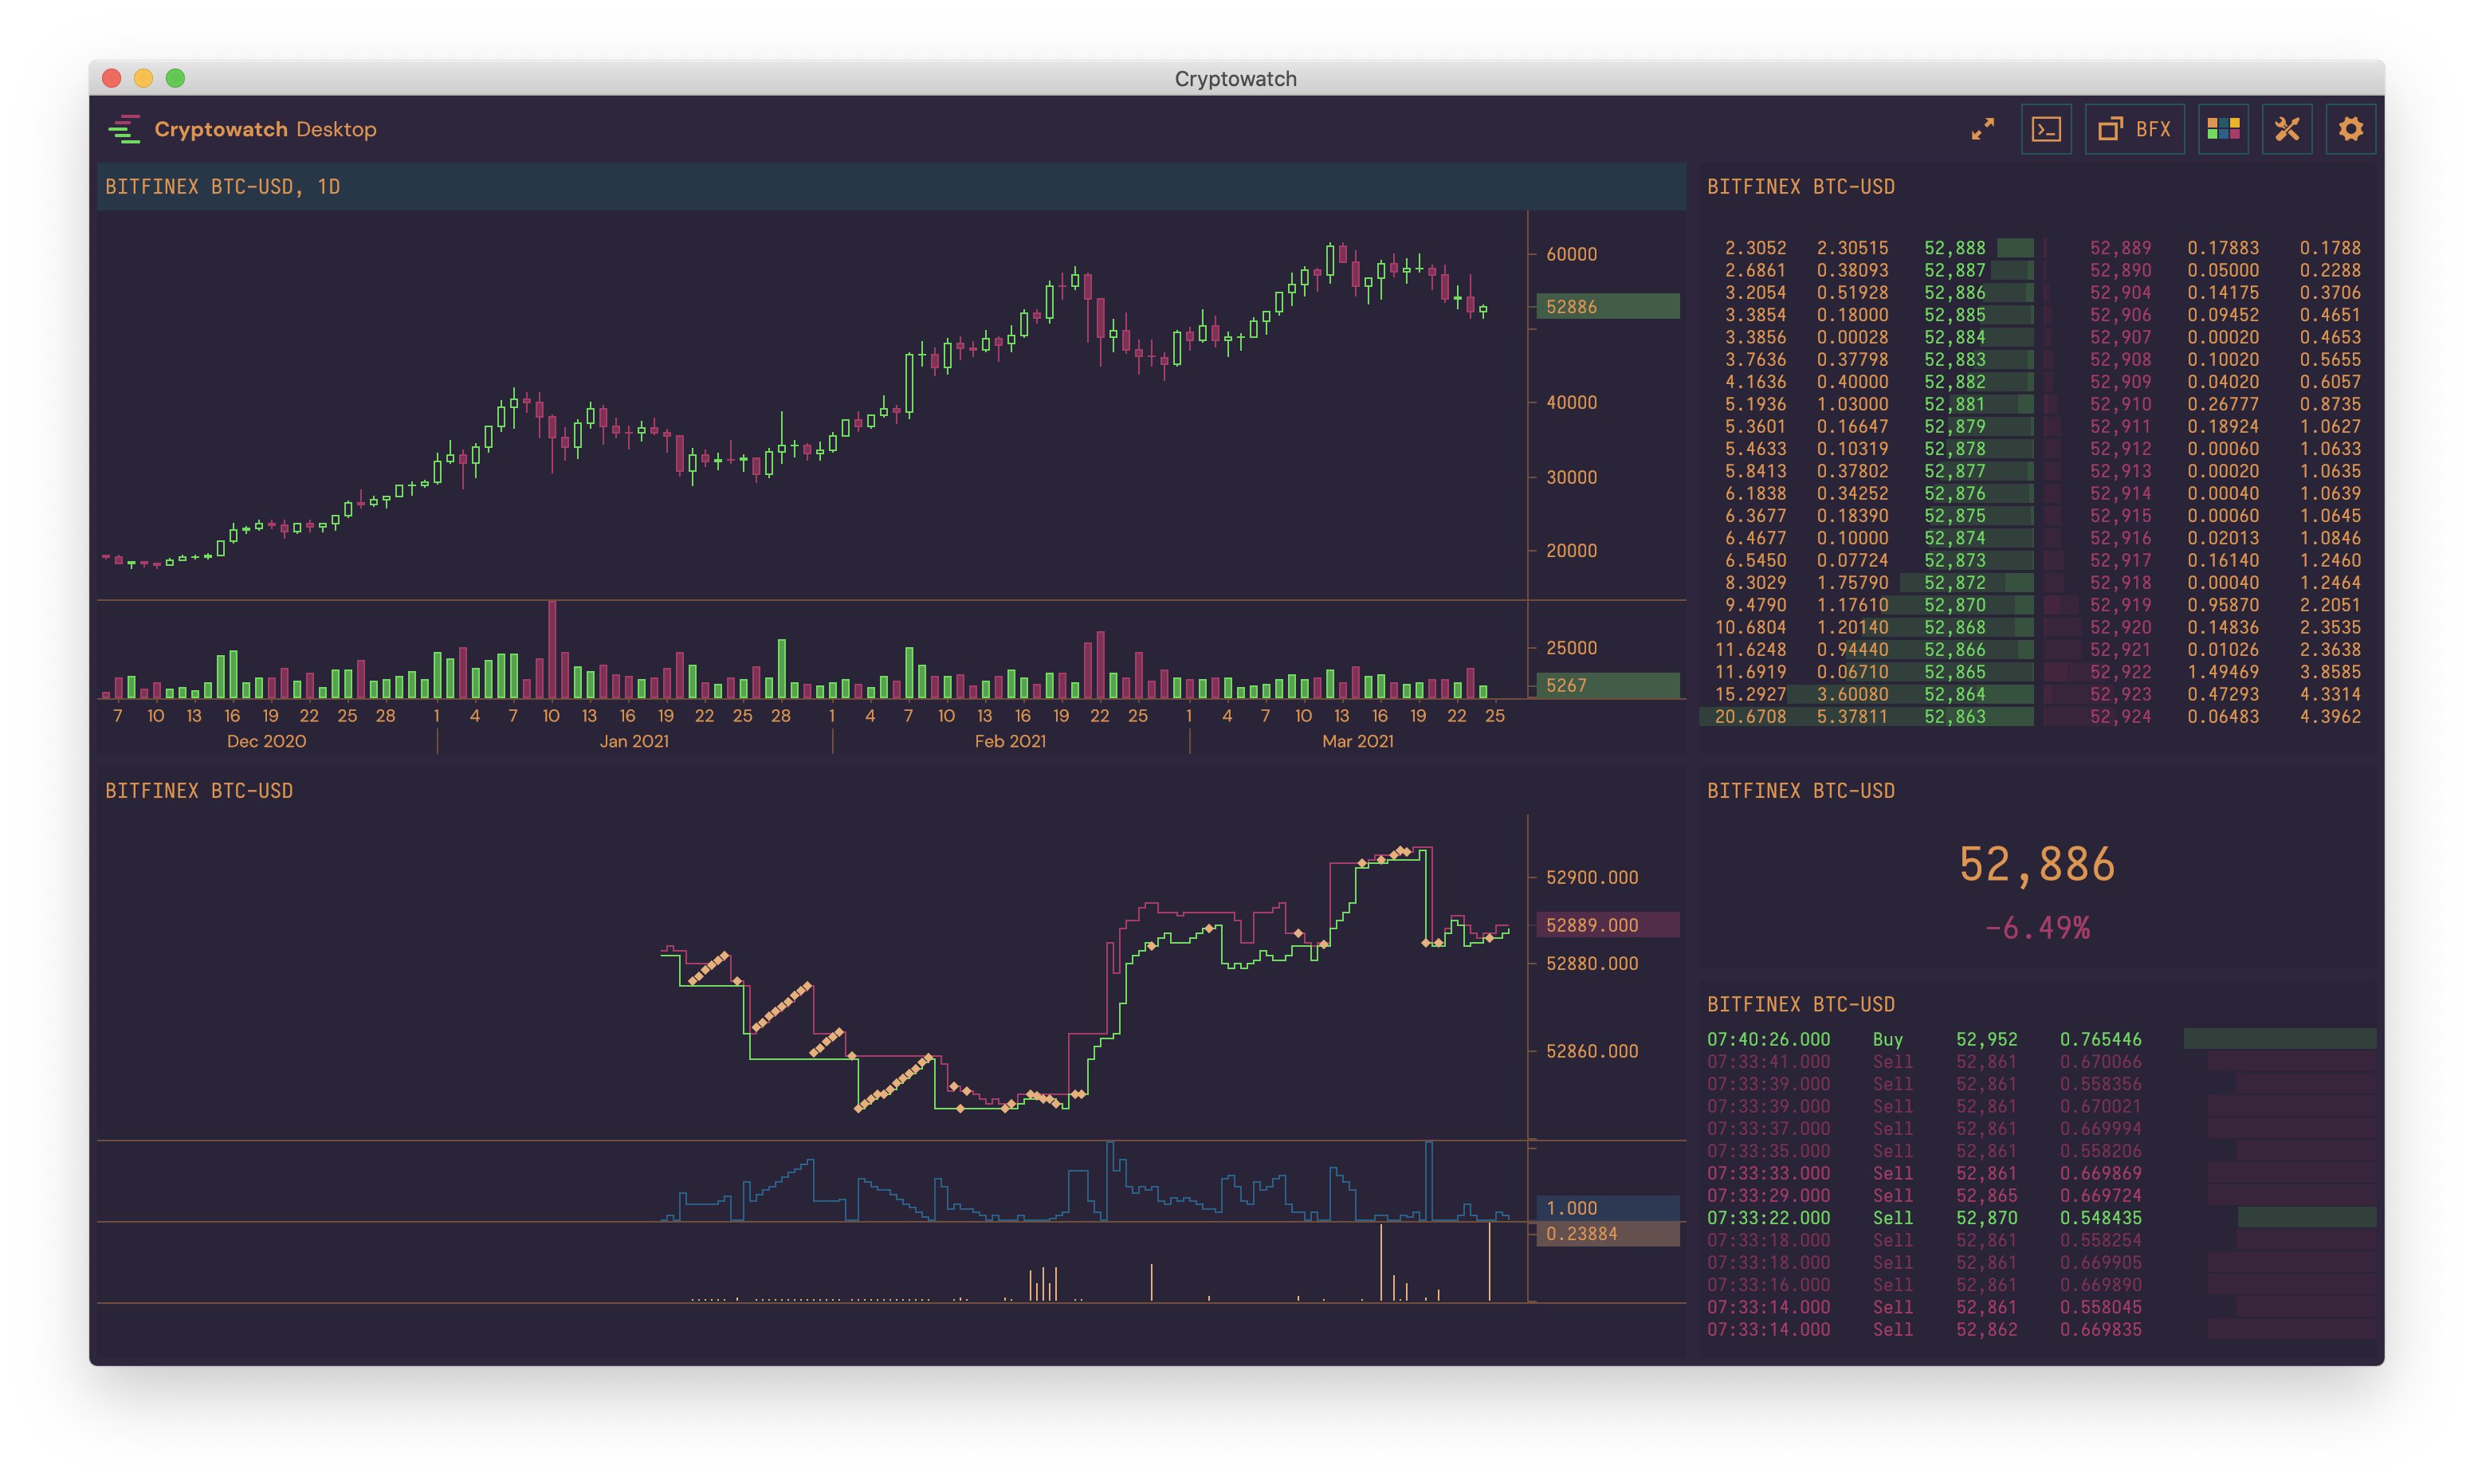Click the yellow minimize window button
The height and width of the screenshot is (1484, 2474).
click(144, 78)
